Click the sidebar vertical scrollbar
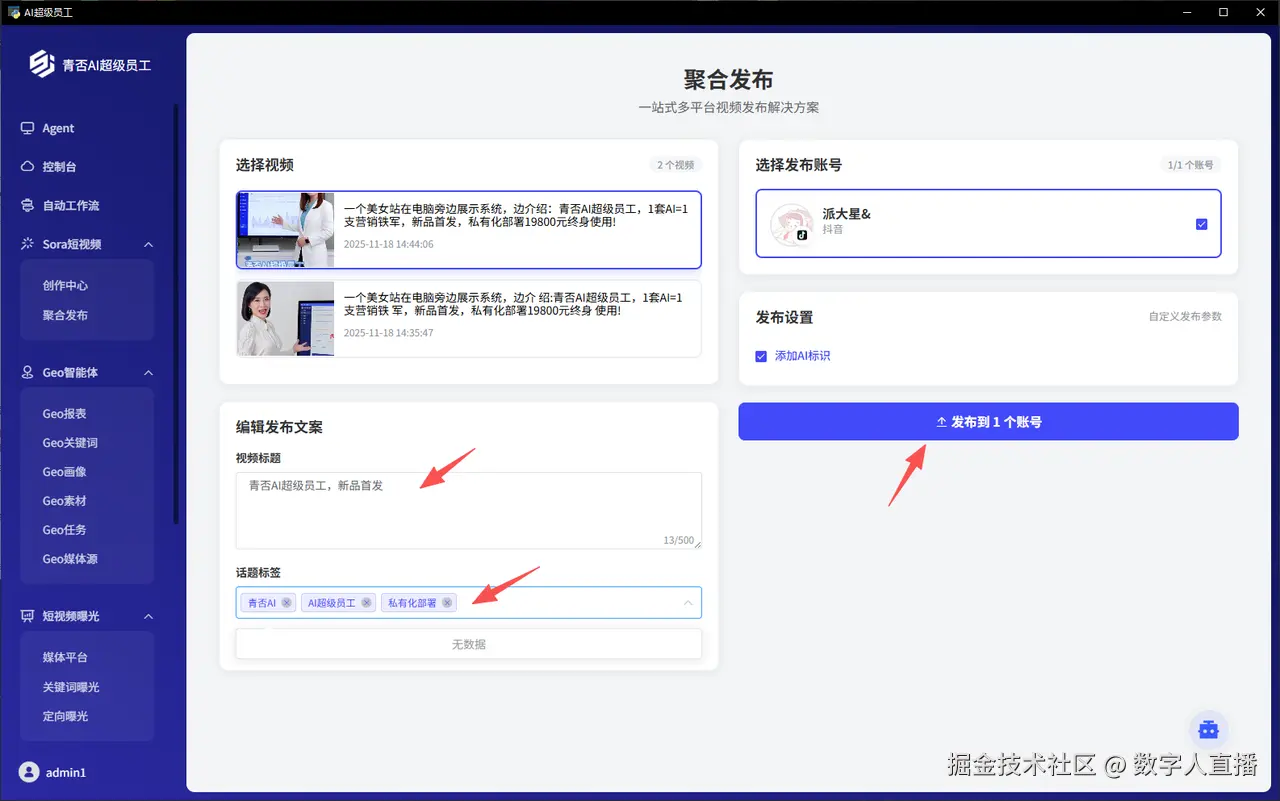Image resolution: width=1280 pixels, height=801 pixels. [x=176, y=315]
